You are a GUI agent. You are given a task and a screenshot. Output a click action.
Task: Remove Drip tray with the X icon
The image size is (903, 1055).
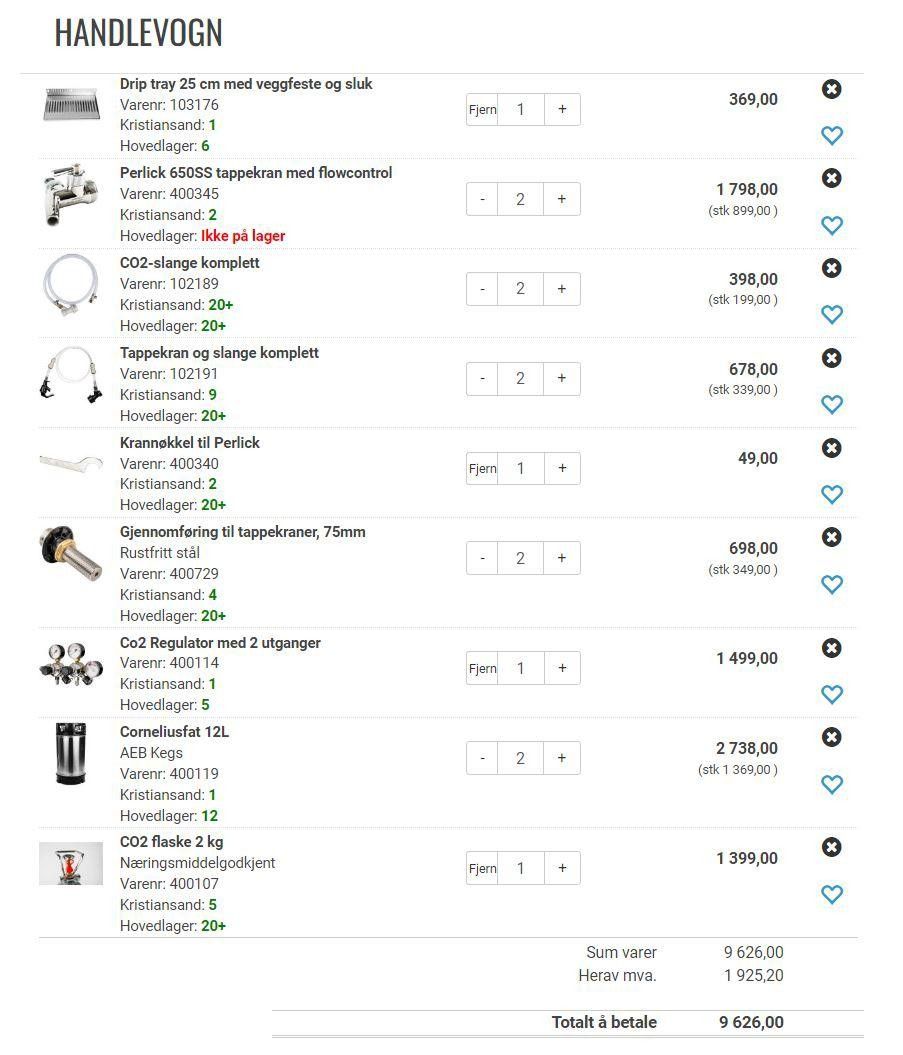832,89
